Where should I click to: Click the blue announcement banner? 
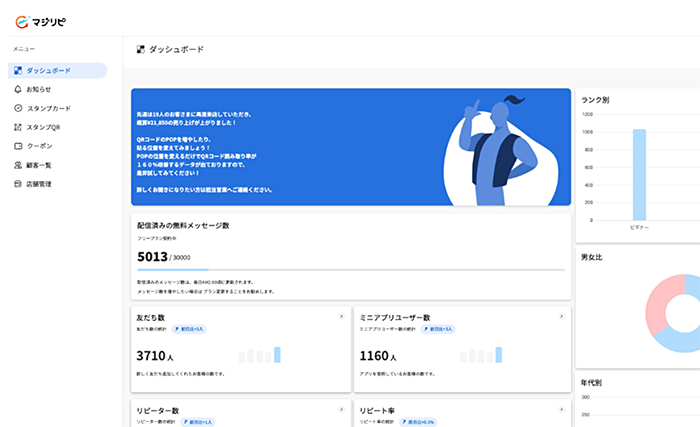(350, 147)
